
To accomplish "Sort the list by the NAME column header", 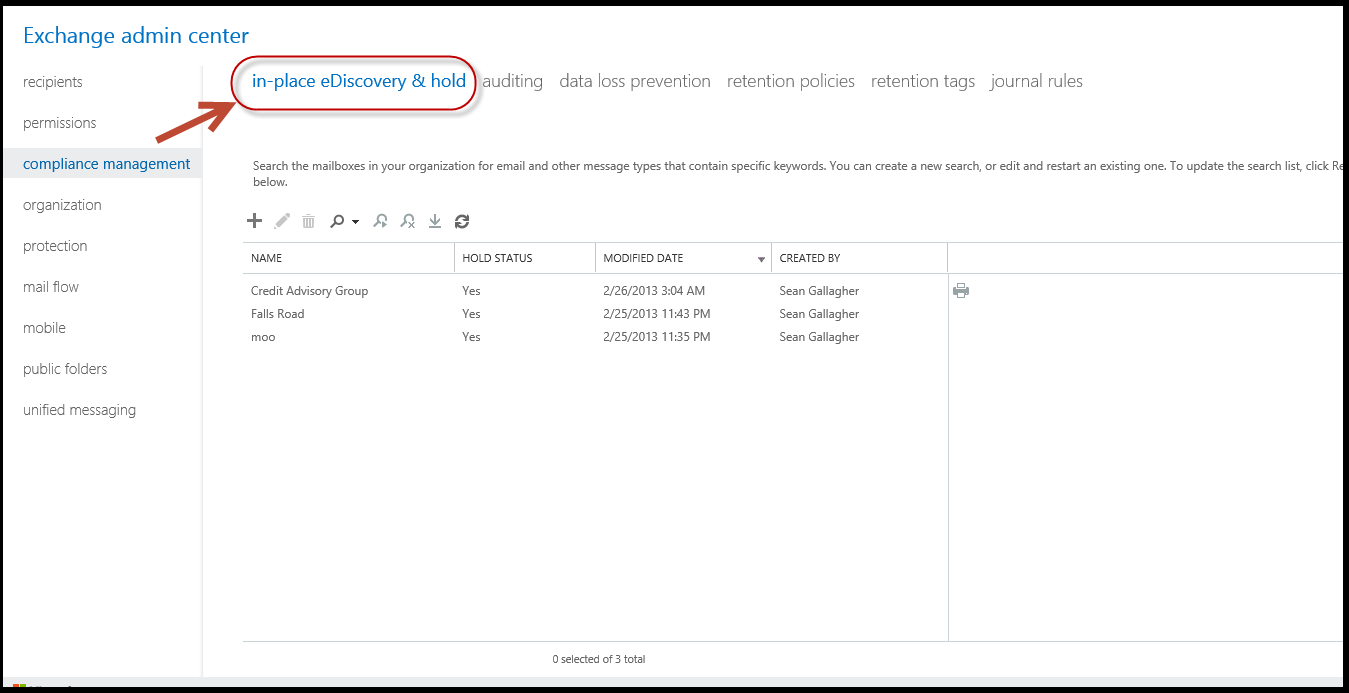I will (x=348, y=258).
